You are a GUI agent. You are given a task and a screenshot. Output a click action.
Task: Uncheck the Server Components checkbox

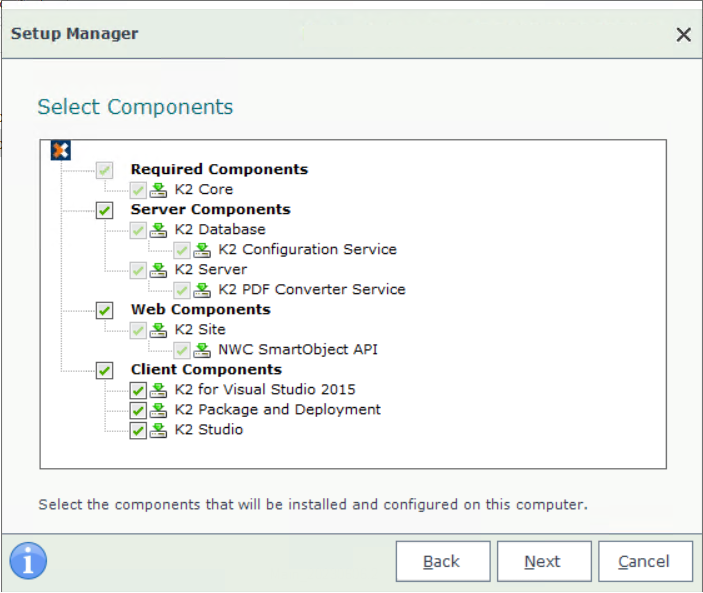click(x=105, y=210)
